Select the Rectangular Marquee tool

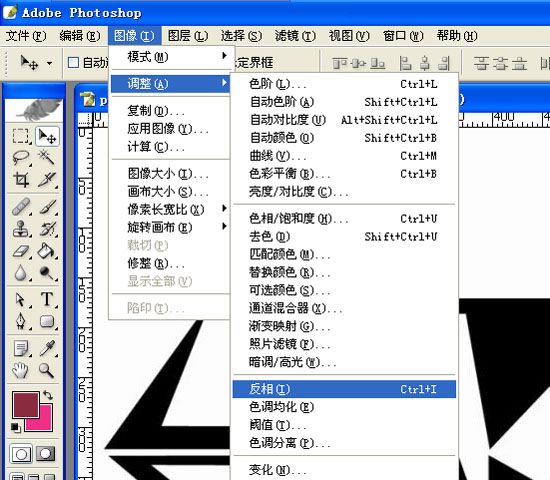(21, 136)
